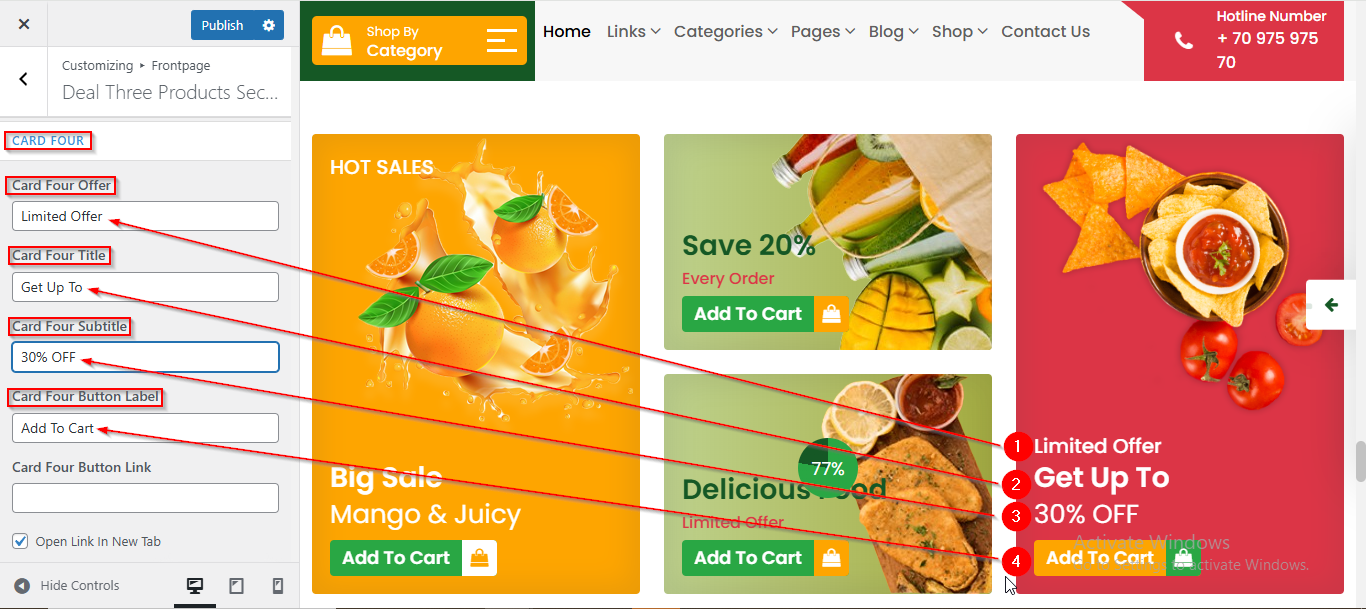Click the left arrow slider button
The height and width of the screenshot is (609, 1366).
[1331, 305]
